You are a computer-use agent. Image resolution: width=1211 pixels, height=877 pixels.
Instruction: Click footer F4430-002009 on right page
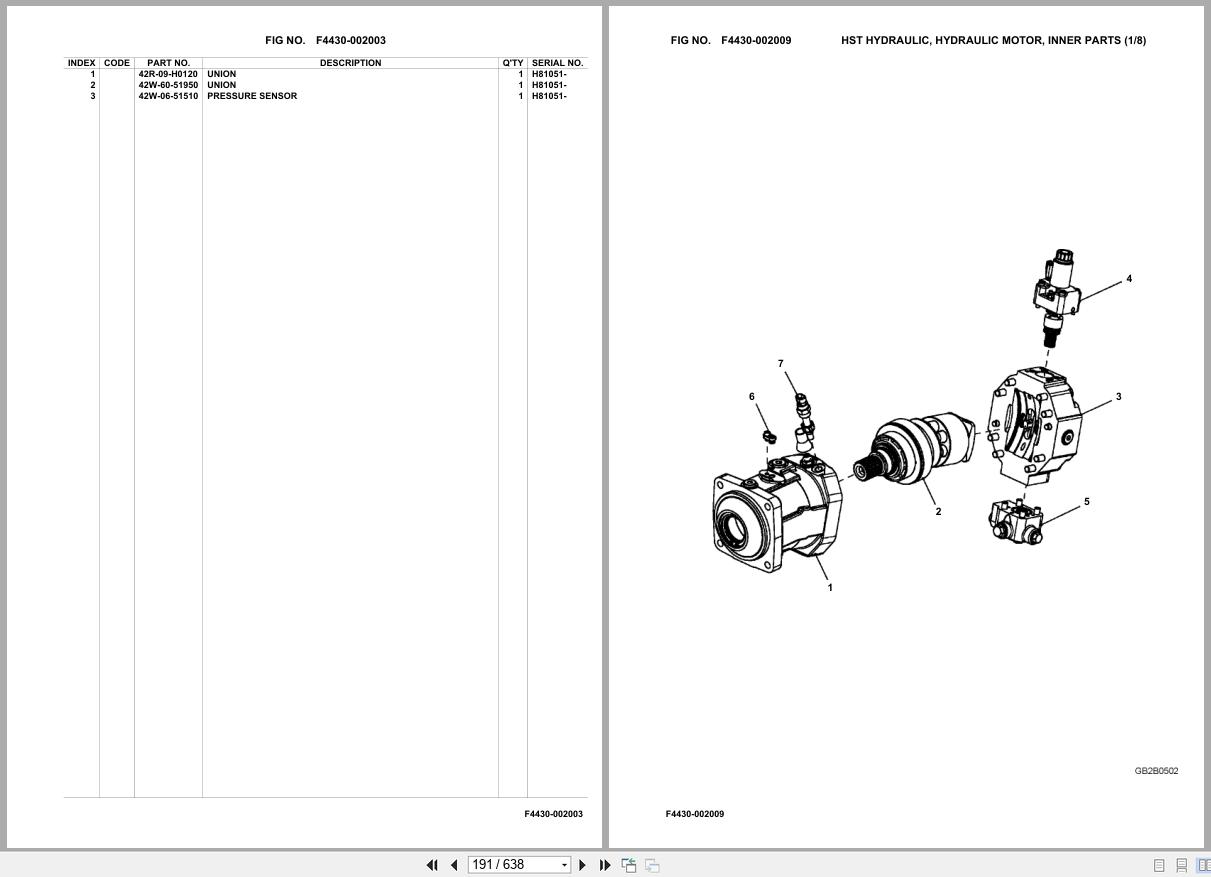(x=695, y=814)
